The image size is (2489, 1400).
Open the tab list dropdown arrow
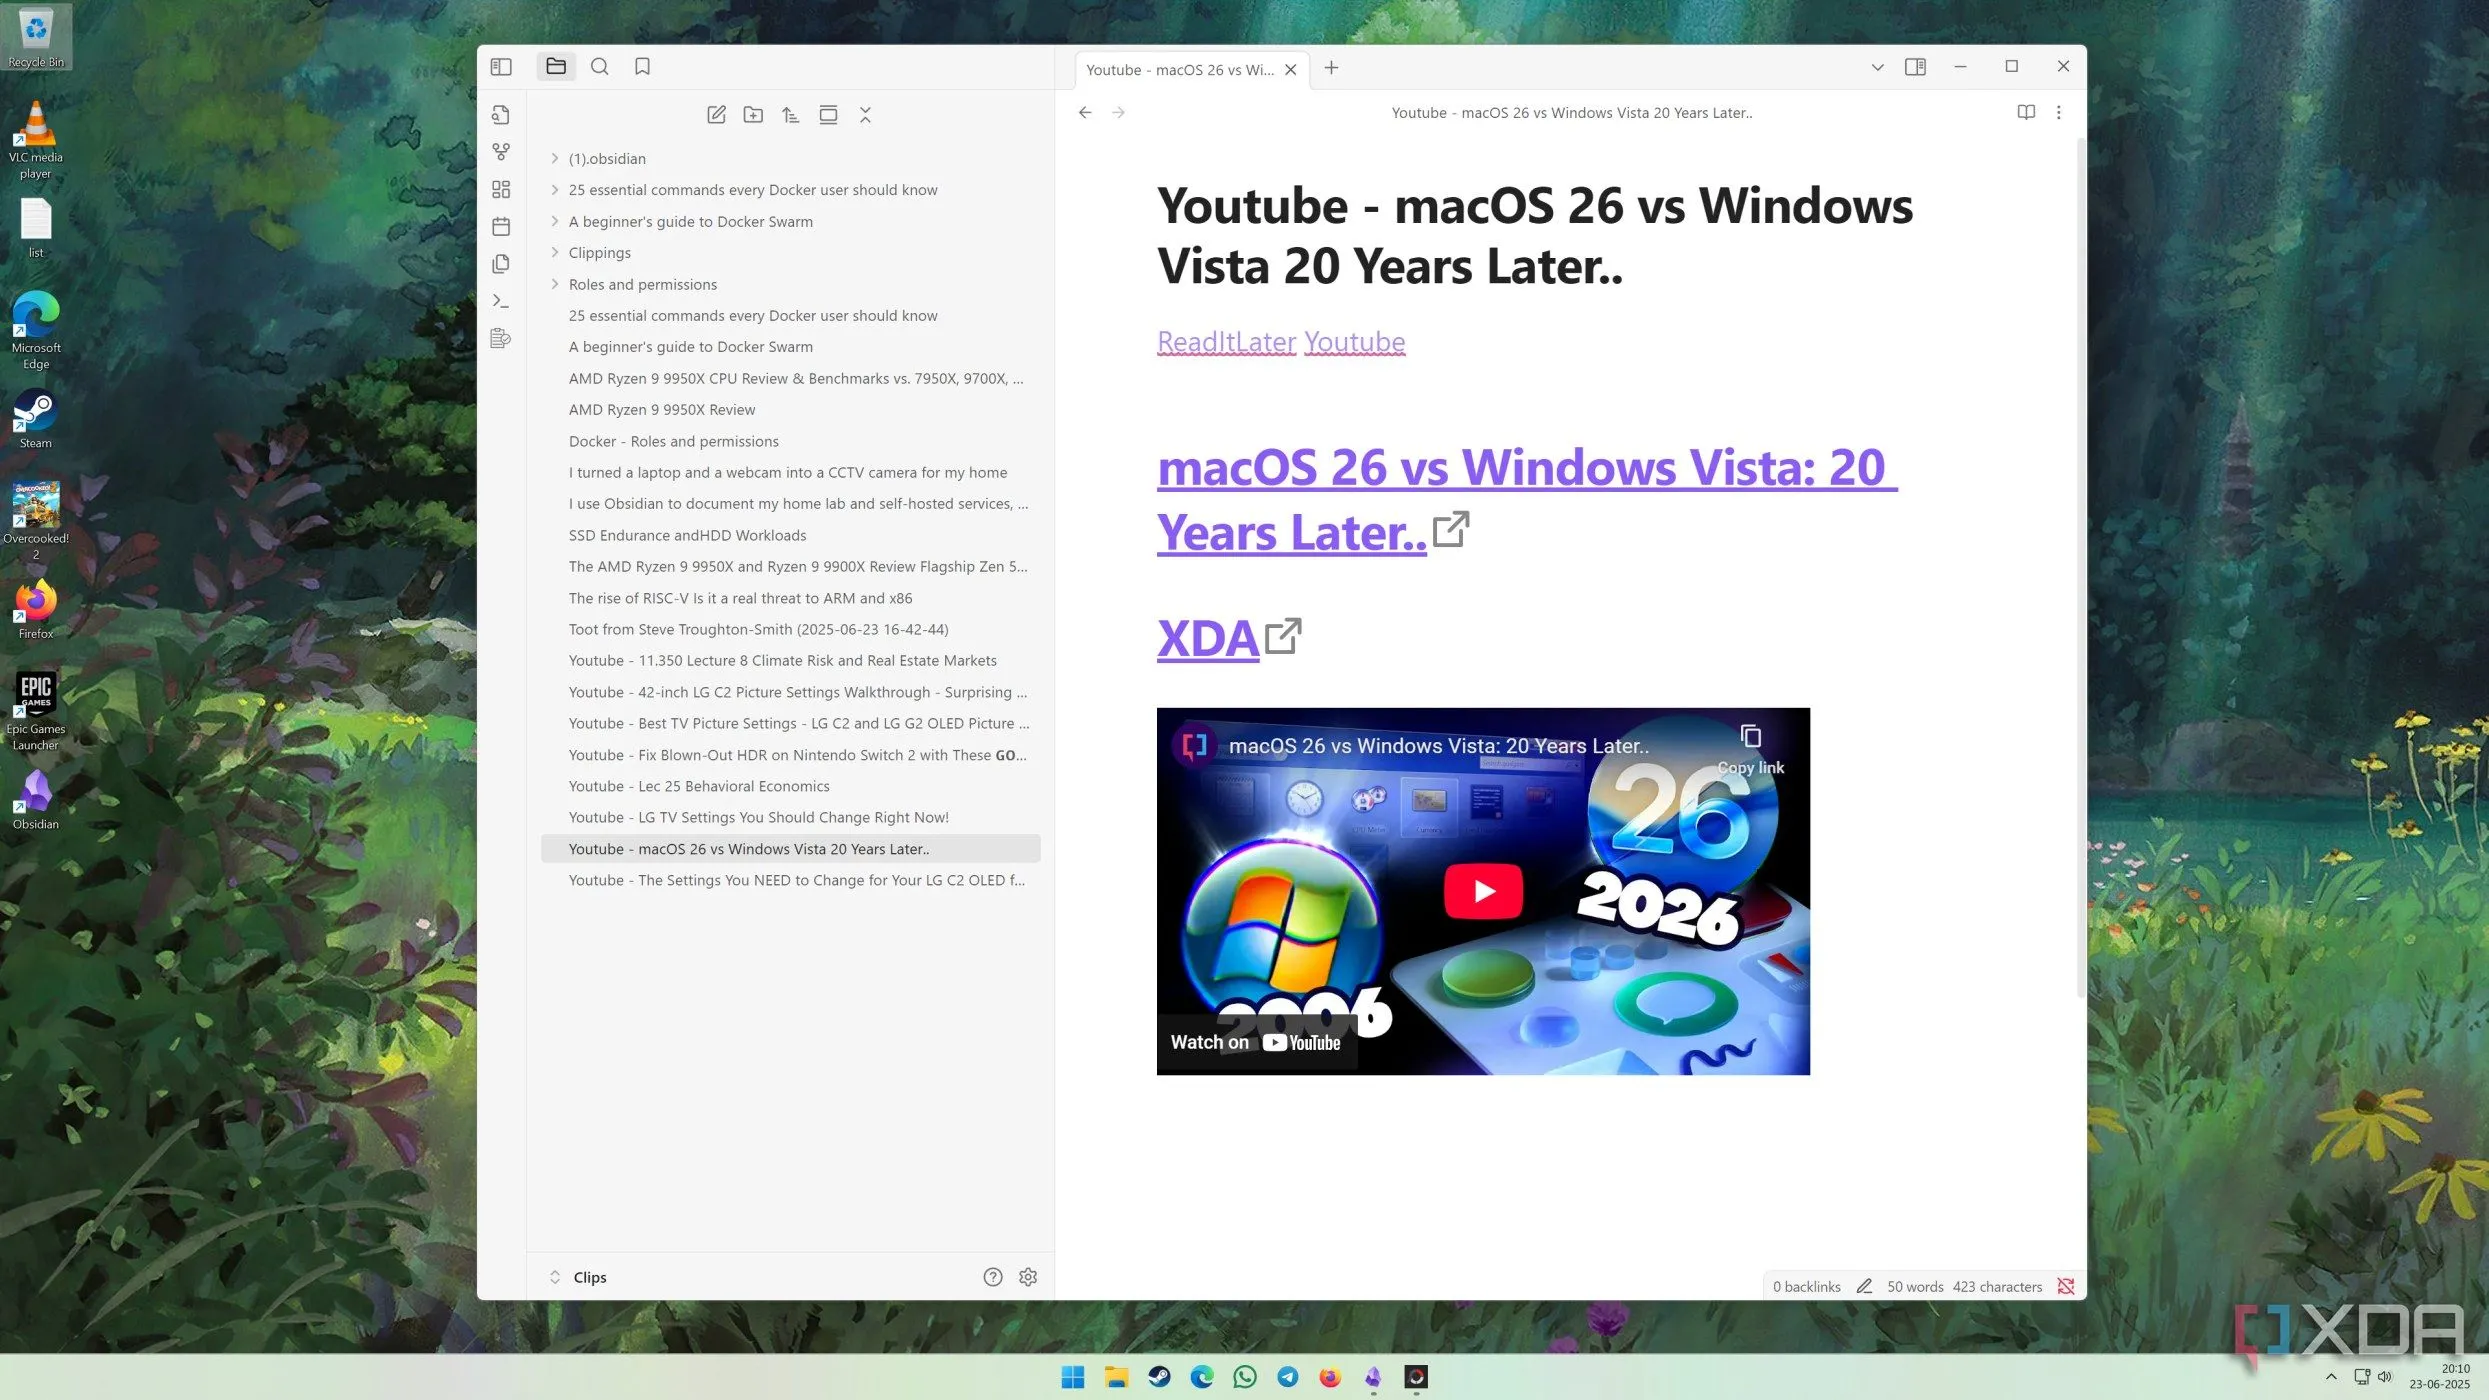click(x=1877, y=68)
